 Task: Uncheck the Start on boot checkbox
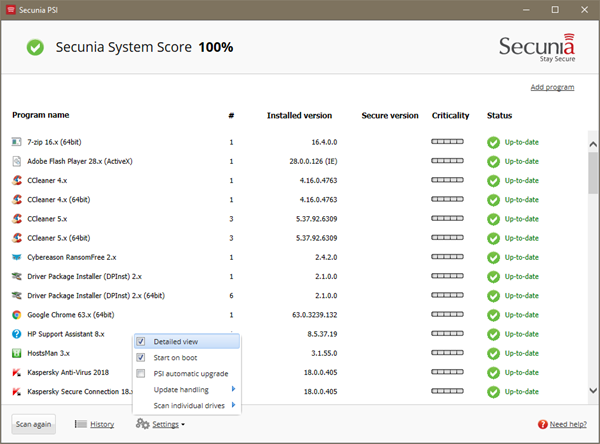[141, 357]
